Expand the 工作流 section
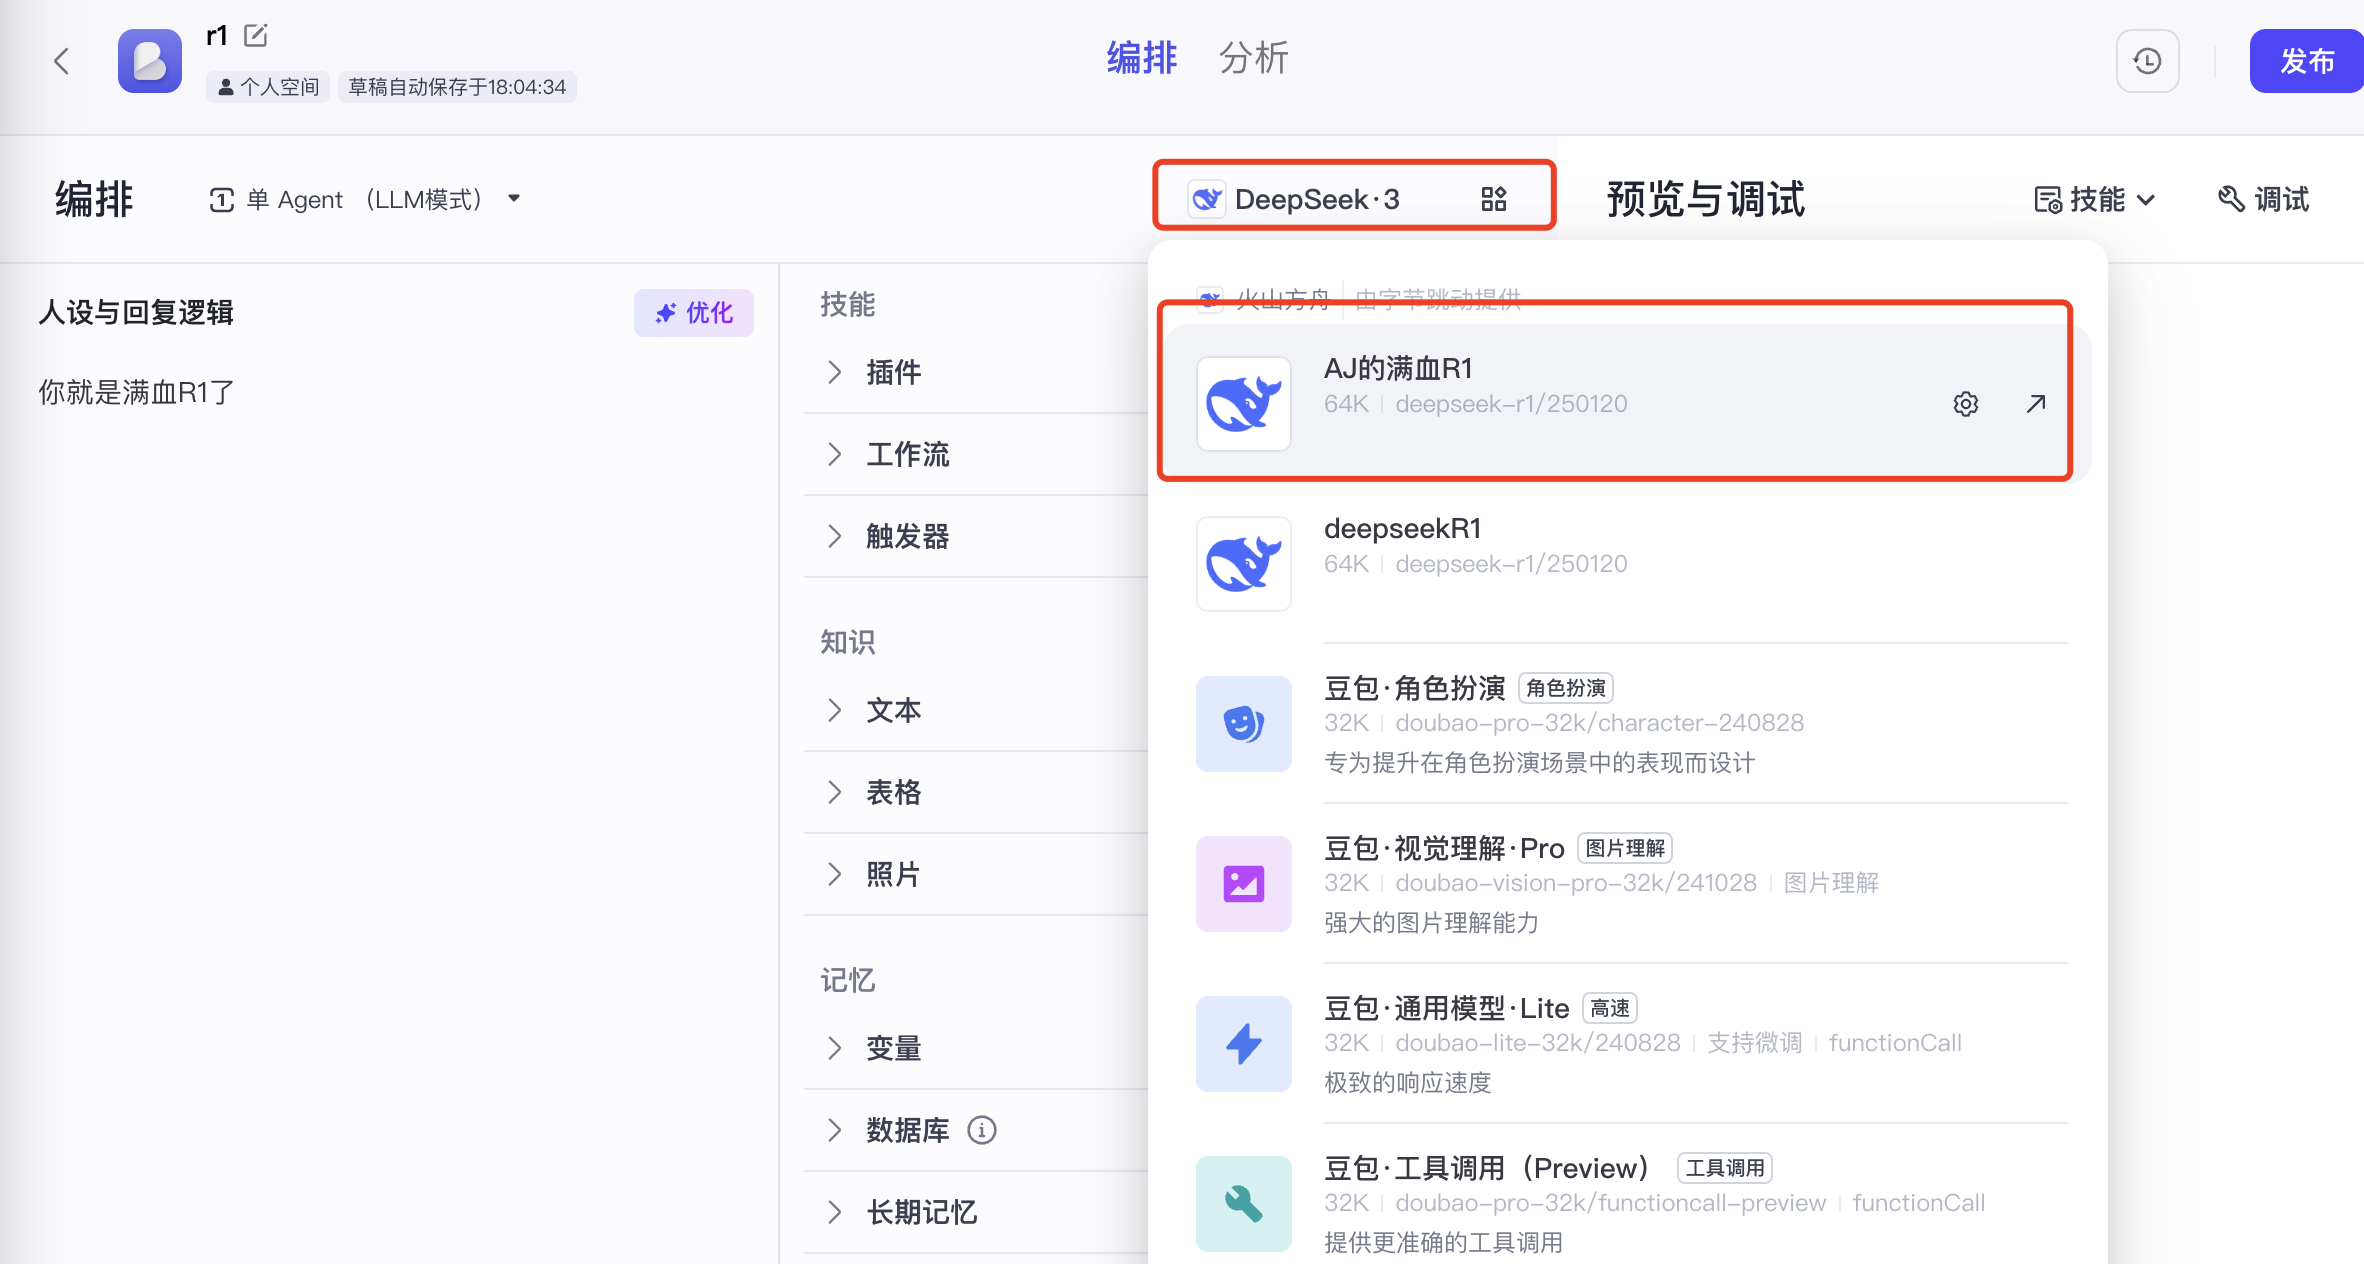2364x1264 pixels. [906, 454]
